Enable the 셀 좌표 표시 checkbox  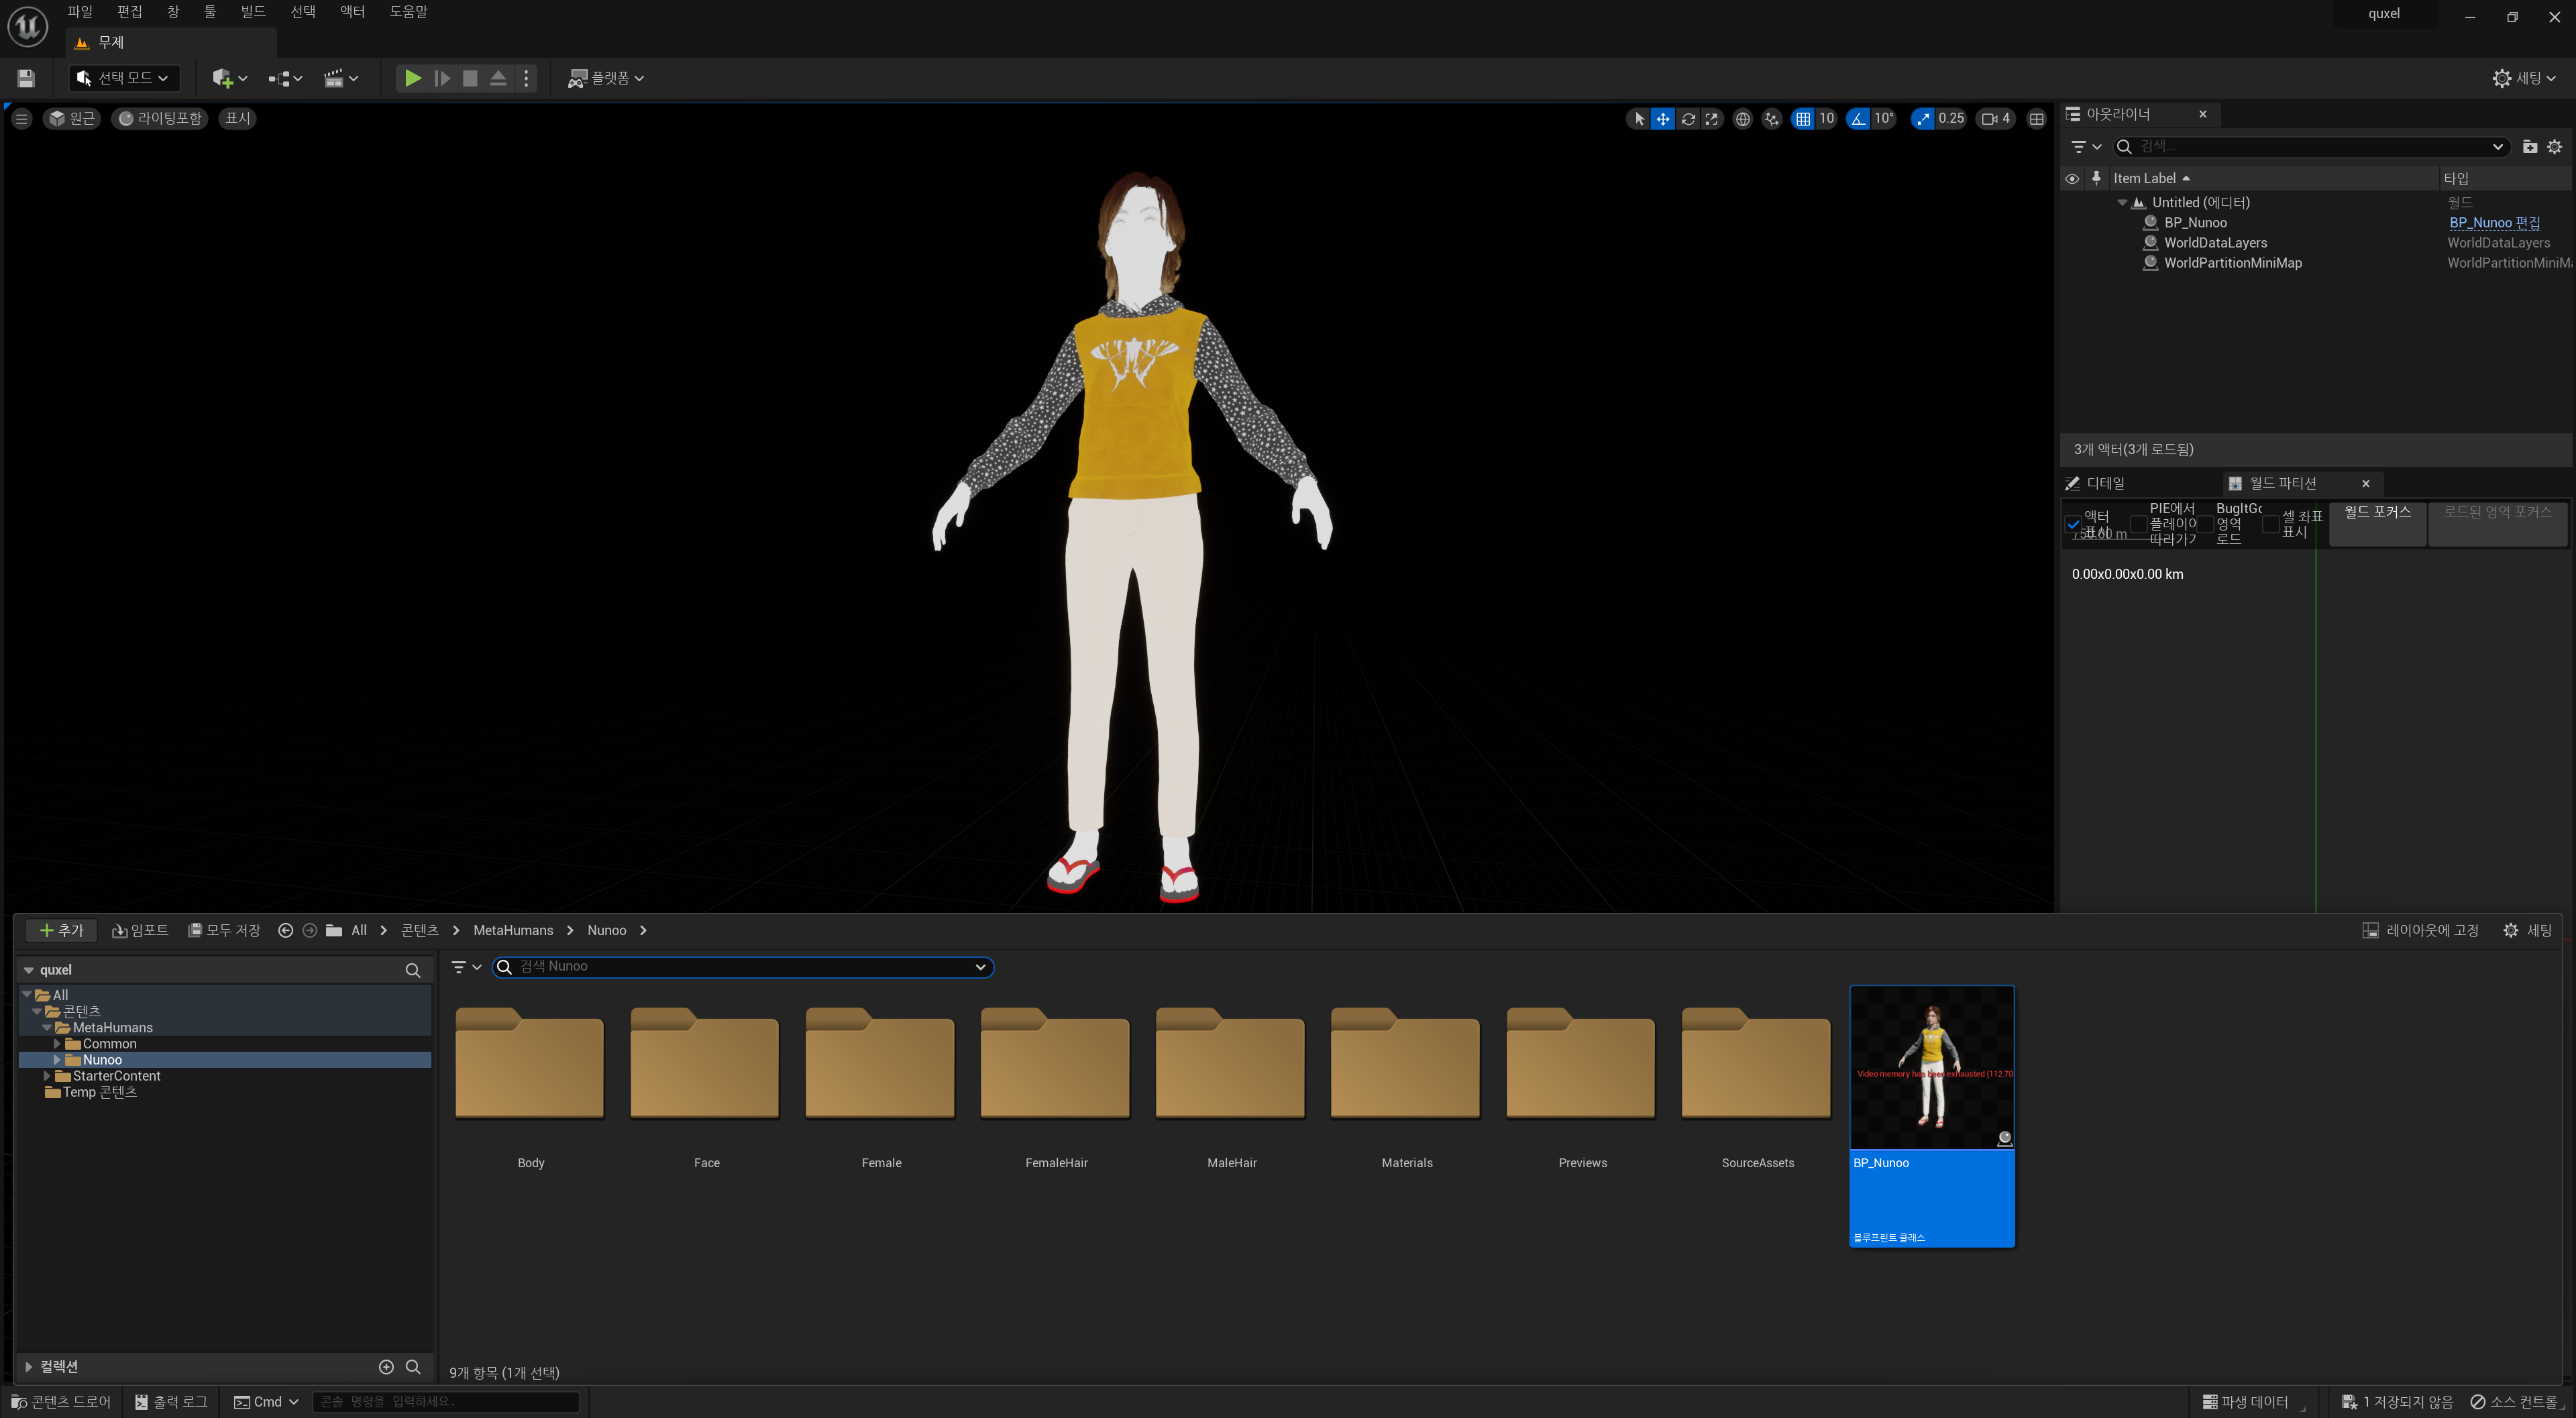tap(2270, 524)
